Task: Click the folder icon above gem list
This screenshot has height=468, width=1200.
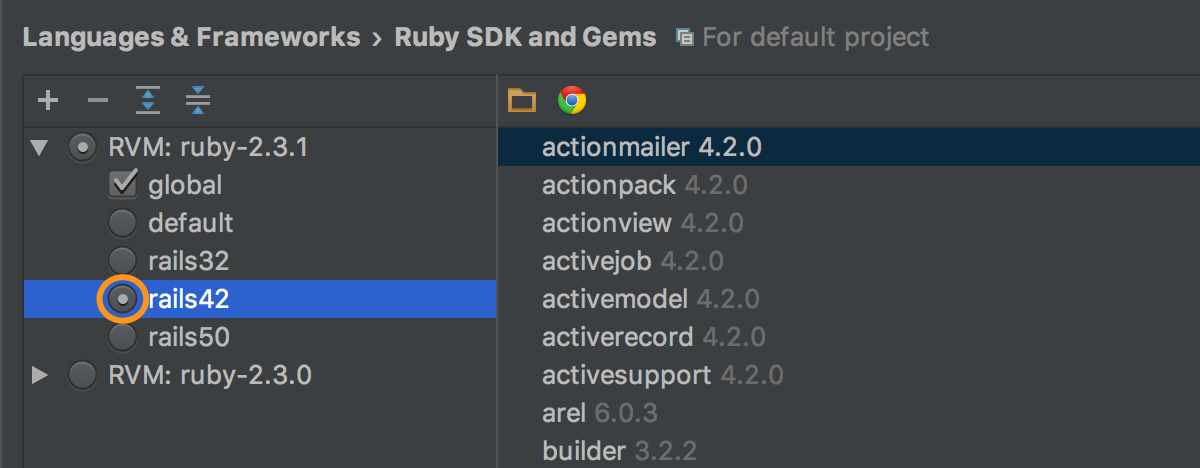Action: pyautogui.click(x=522, y=100)
